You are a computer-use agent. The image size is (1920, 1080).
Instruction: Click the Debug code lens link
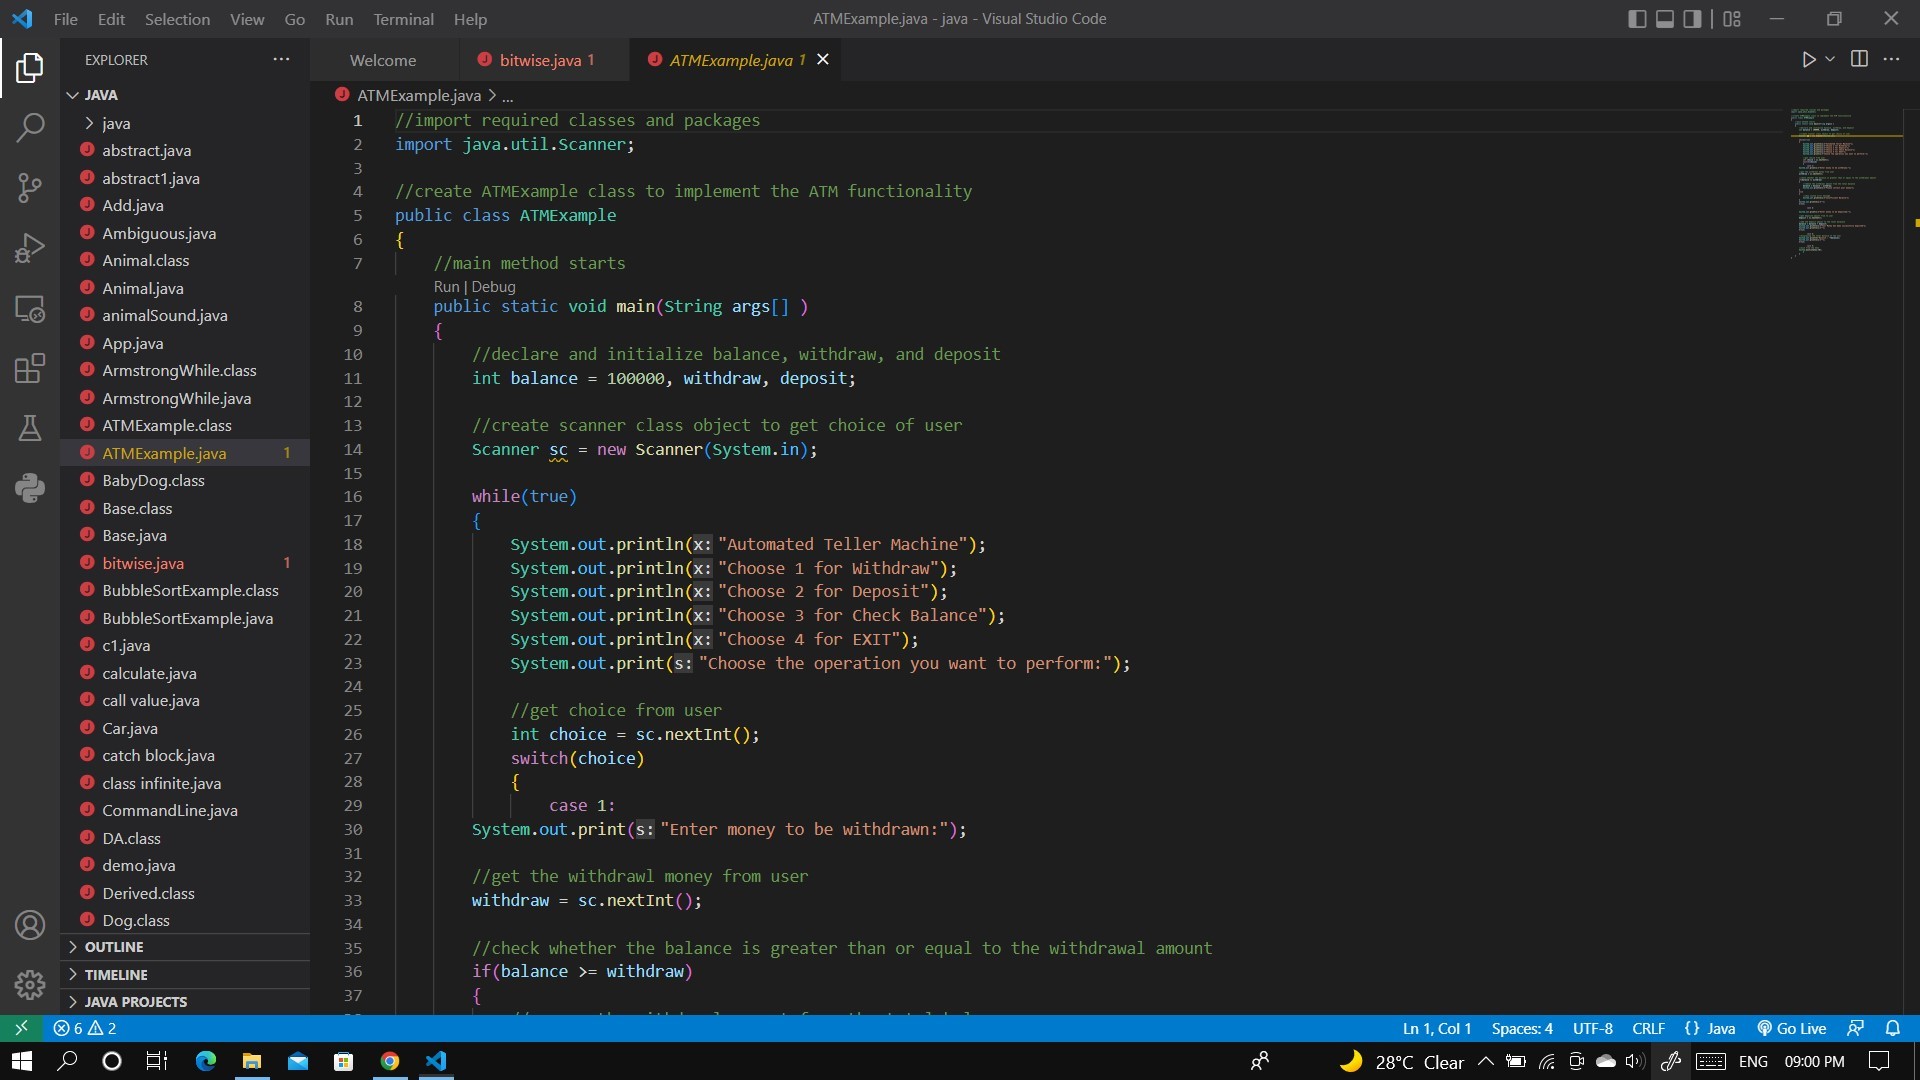coord(493,286)
